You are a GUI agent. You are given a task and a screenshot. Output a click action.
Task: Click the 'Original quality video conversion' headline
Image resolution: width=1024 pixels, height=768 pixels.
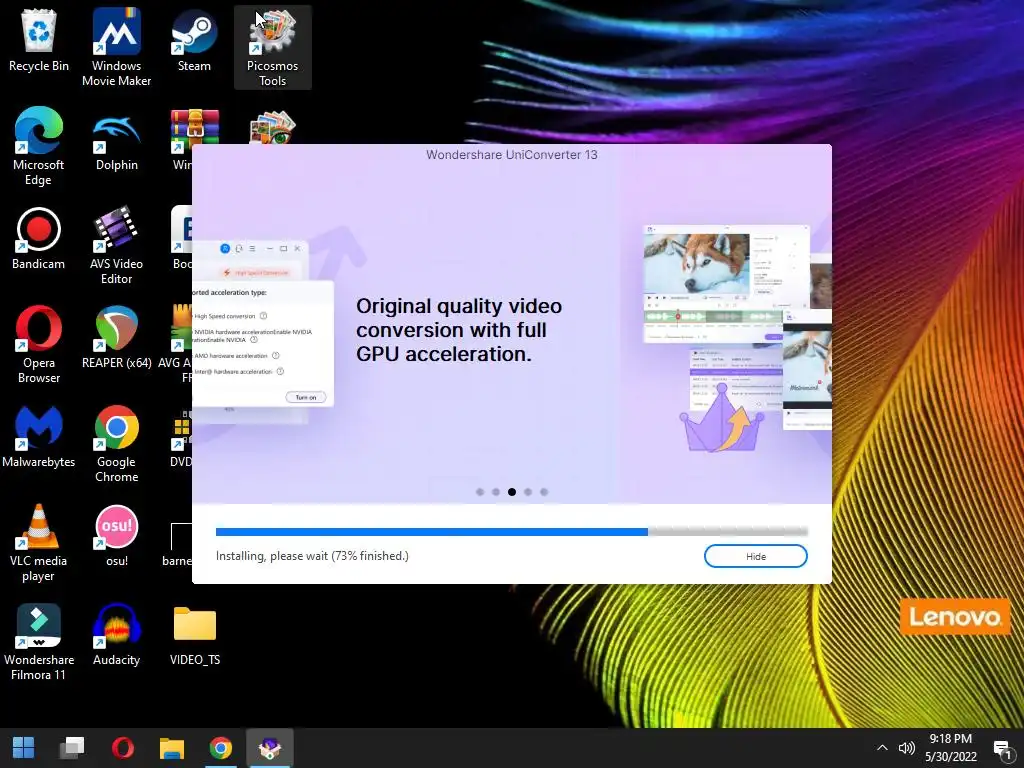458,330
